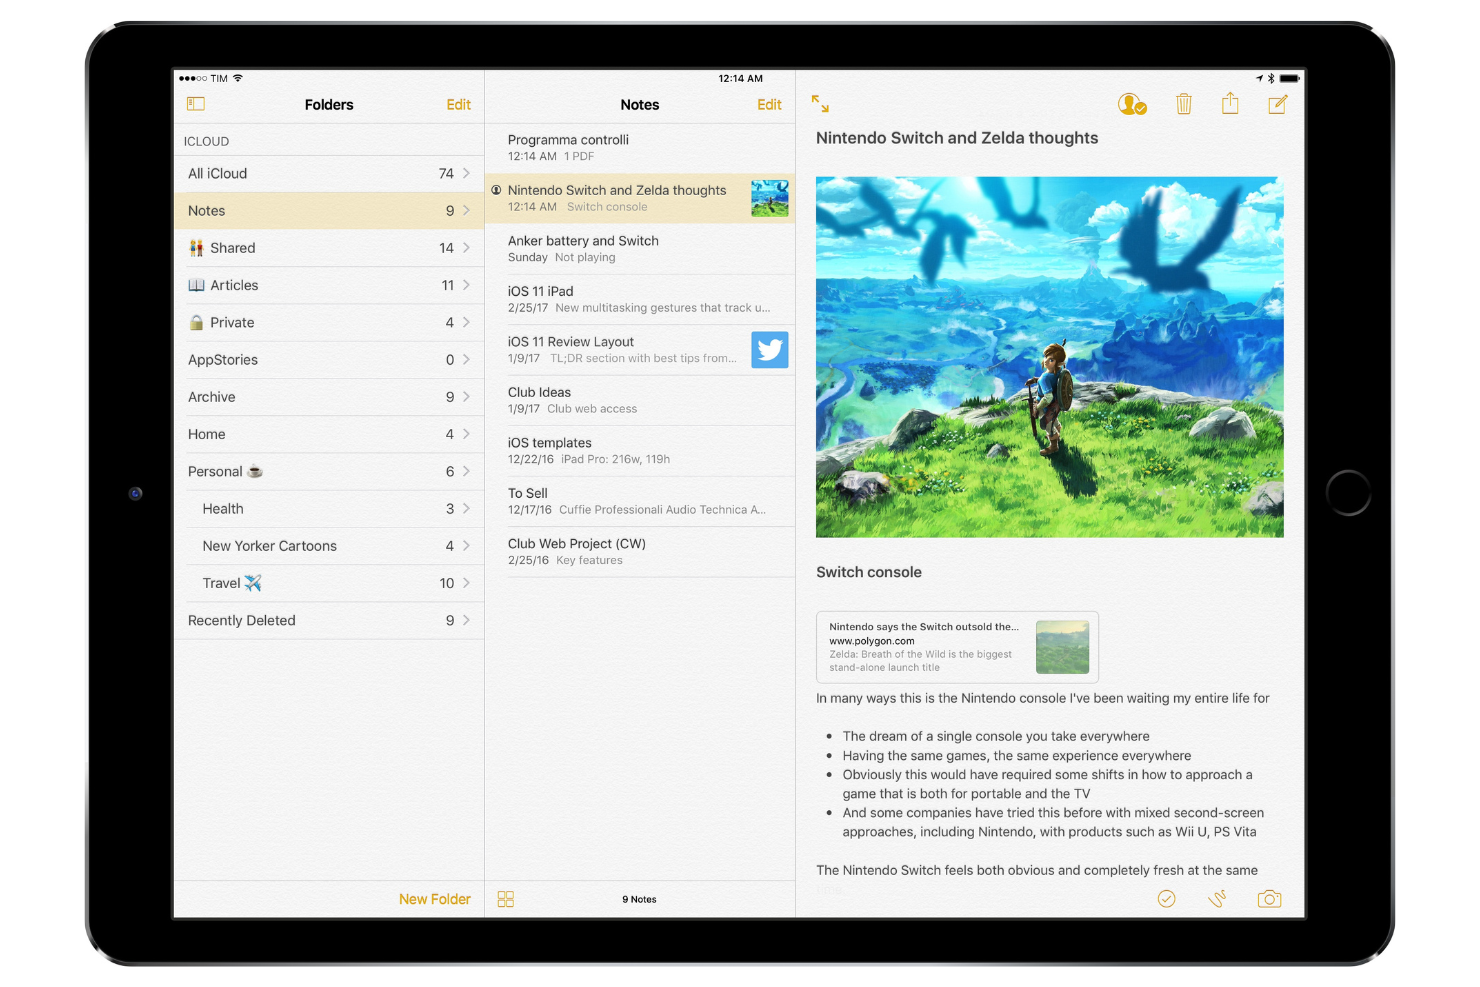Viewport: 1480px width, 987px height.
Task: Open the share sheet for this note
Action: click(x=1230, y=104)
